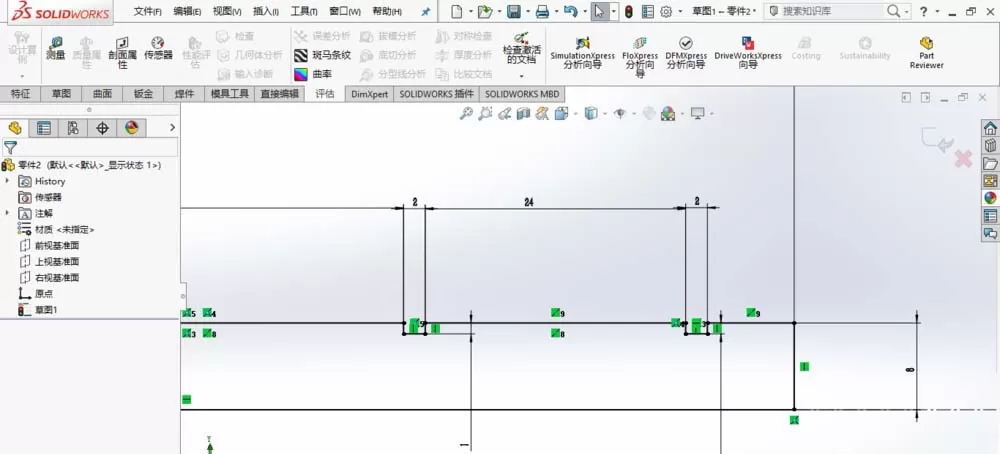The height and width of the screenshot is (454, 1000).
Task: Click the Save icon
Action: coord(513,11)
